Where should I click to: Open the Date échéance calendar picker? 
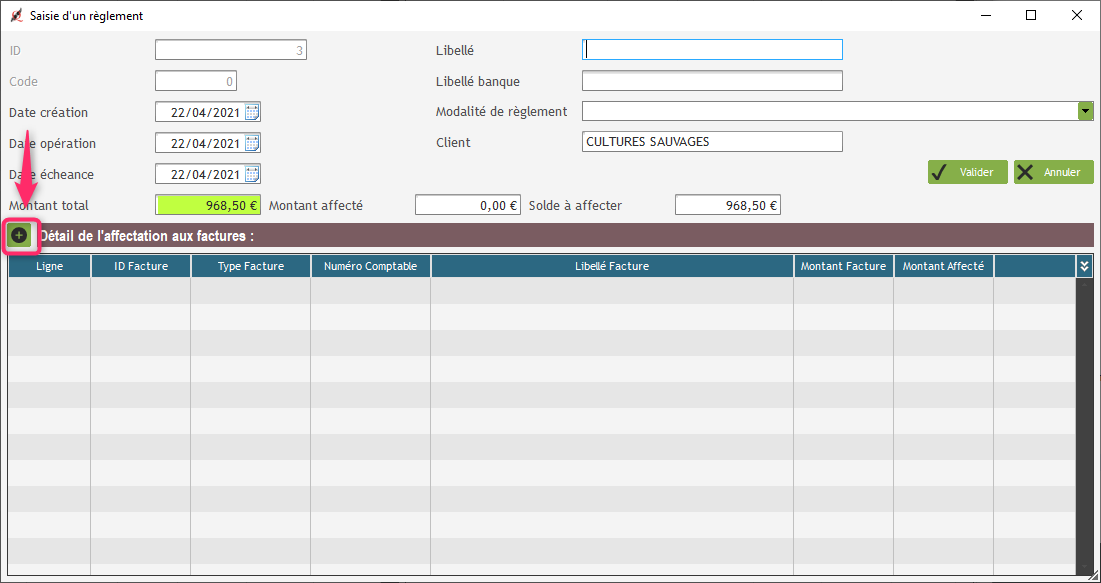tap(252, 174)
